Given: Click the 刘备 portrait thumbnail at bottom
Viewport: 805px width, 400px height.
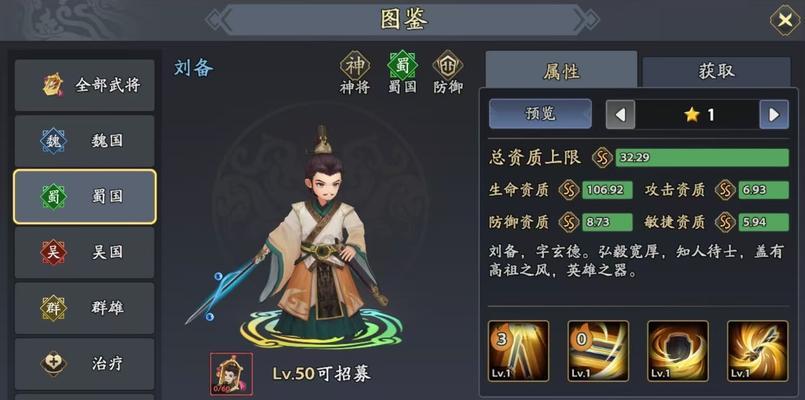Looking at the screenshot, I should pos(232,374).
